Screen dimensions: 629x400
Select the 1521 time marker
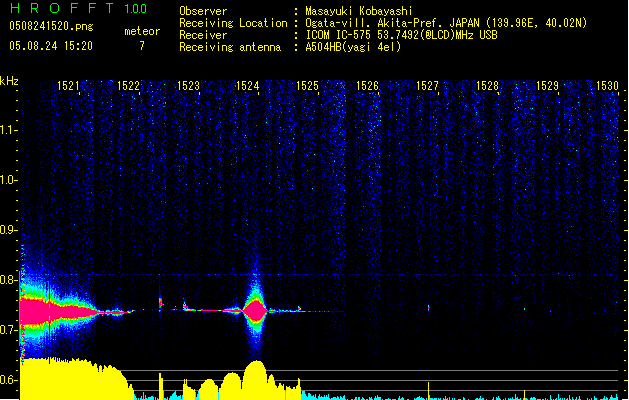tap(69, 87)
